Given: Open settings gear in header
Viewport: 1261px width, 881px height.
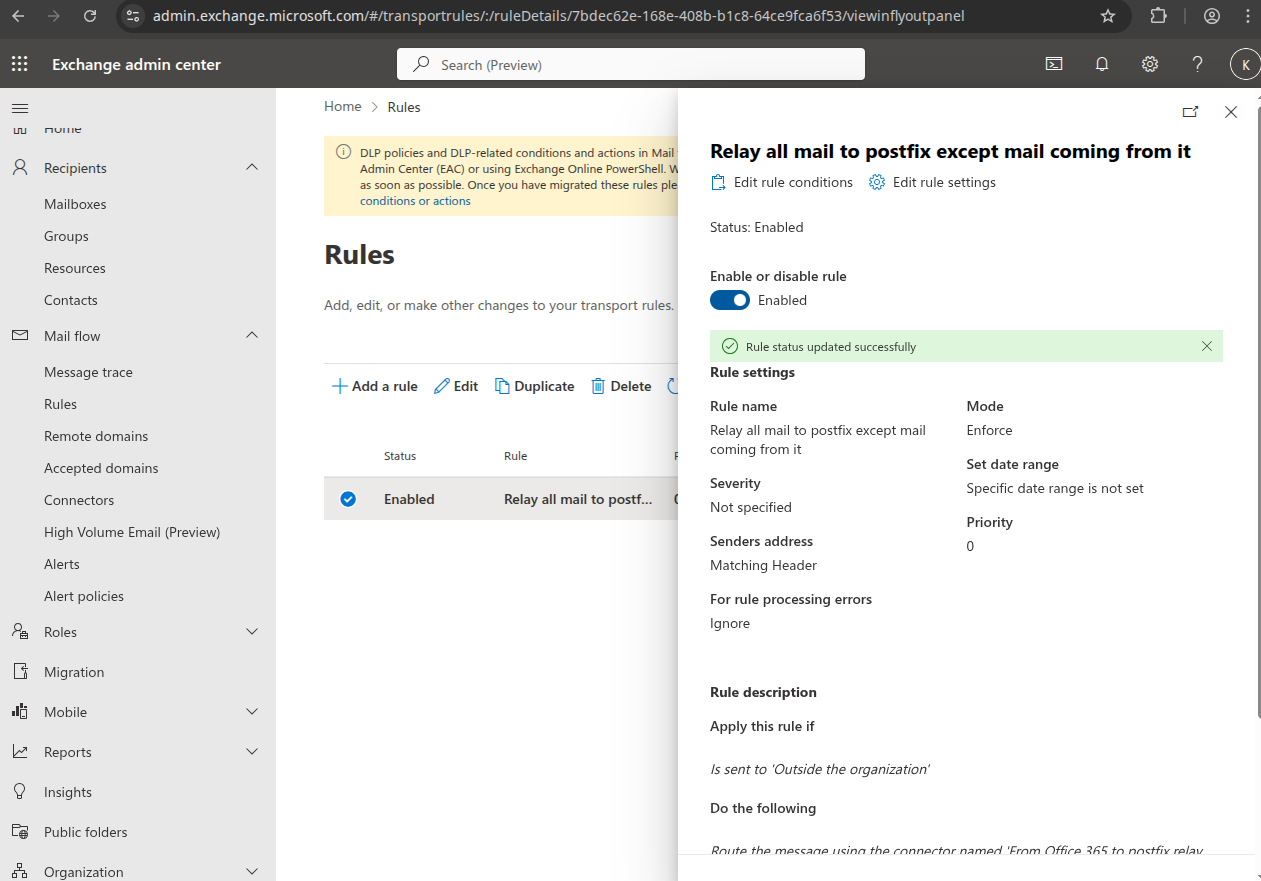Looking at the screenshot, I should (x=1150, y=64).
